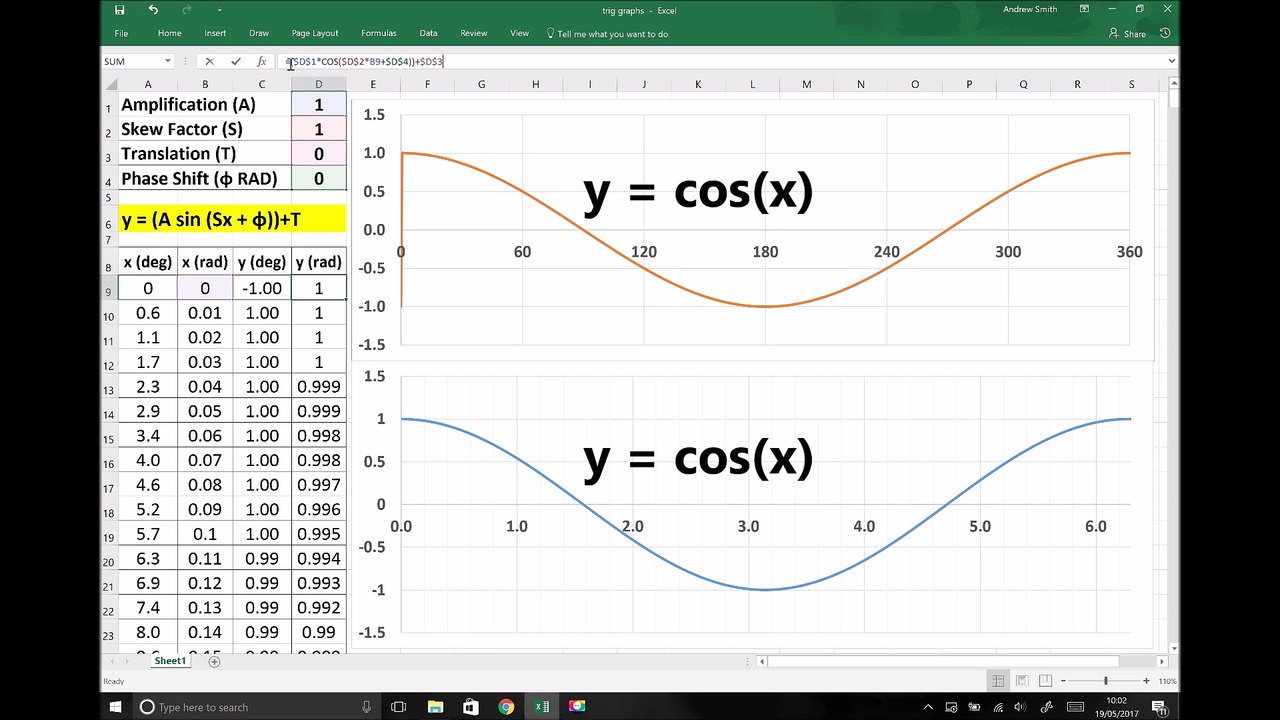Open the View ribbon tab
The height and width of the screenshot is (720, 1280).
pyautogui.click(x=519, y=33)
